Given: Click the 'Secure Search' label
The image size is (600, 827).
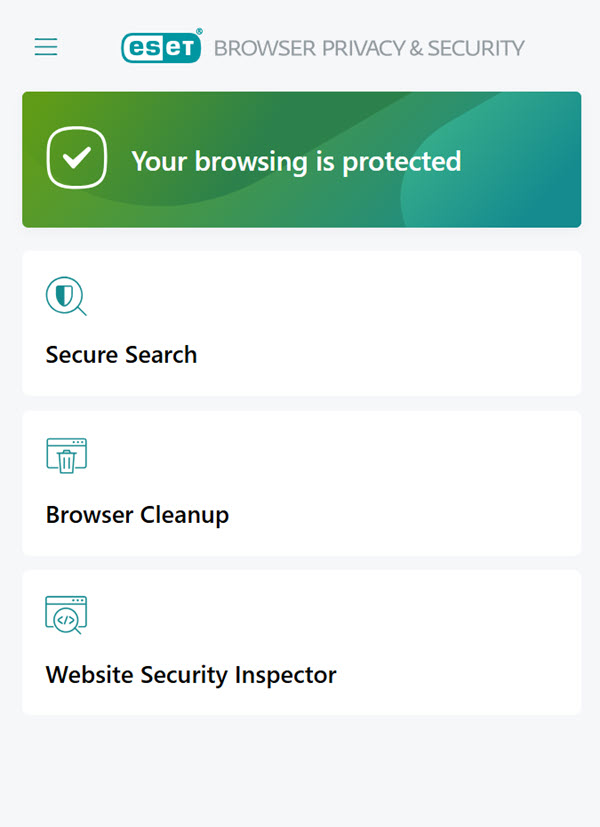Looking at the screenshot, I should [x=121, y=355].
